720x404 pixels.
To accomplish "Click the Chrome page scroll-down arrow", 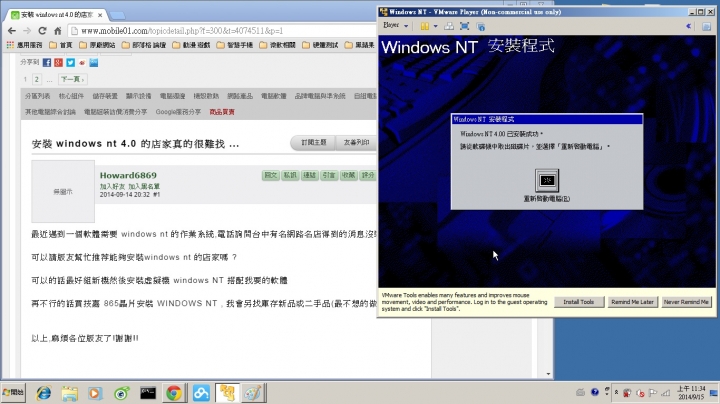I will click(x=548, y=374).
